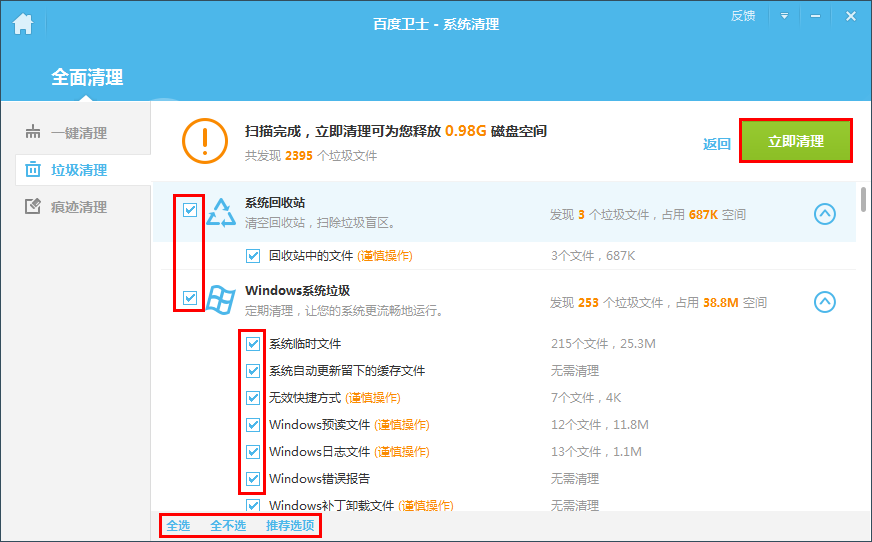Click the 返回 link
This screenshot has height=542, width=872.
pyautogui.click(x=717, y=144)
